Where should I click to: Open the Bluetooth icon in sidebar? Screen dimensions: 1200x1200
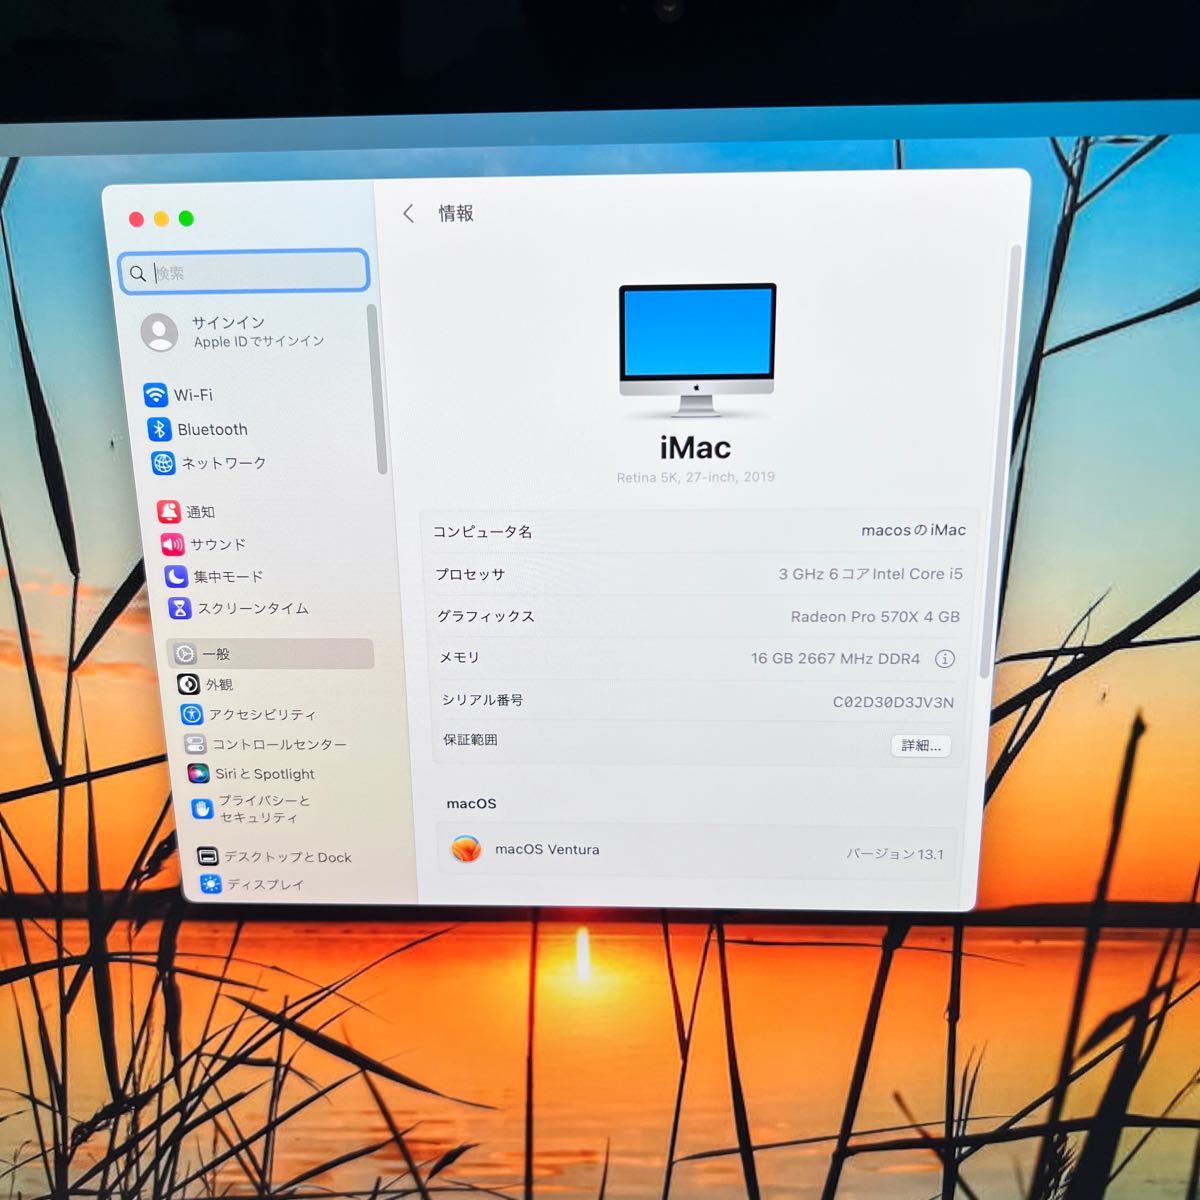159,429
